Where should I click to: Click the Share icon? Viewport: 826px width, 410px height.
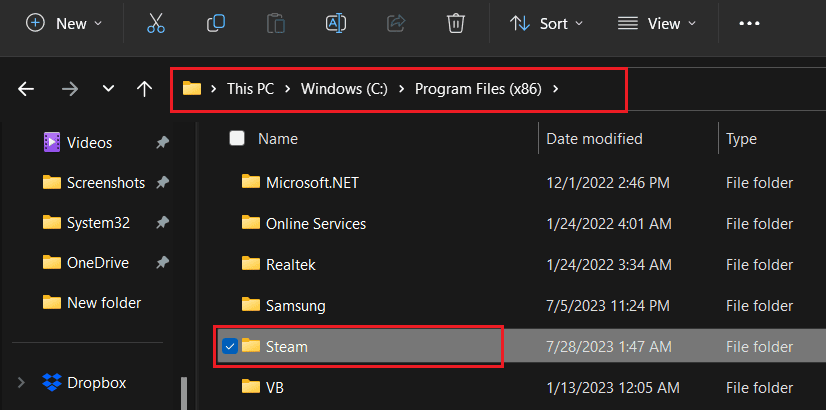(x=396, y=23)
